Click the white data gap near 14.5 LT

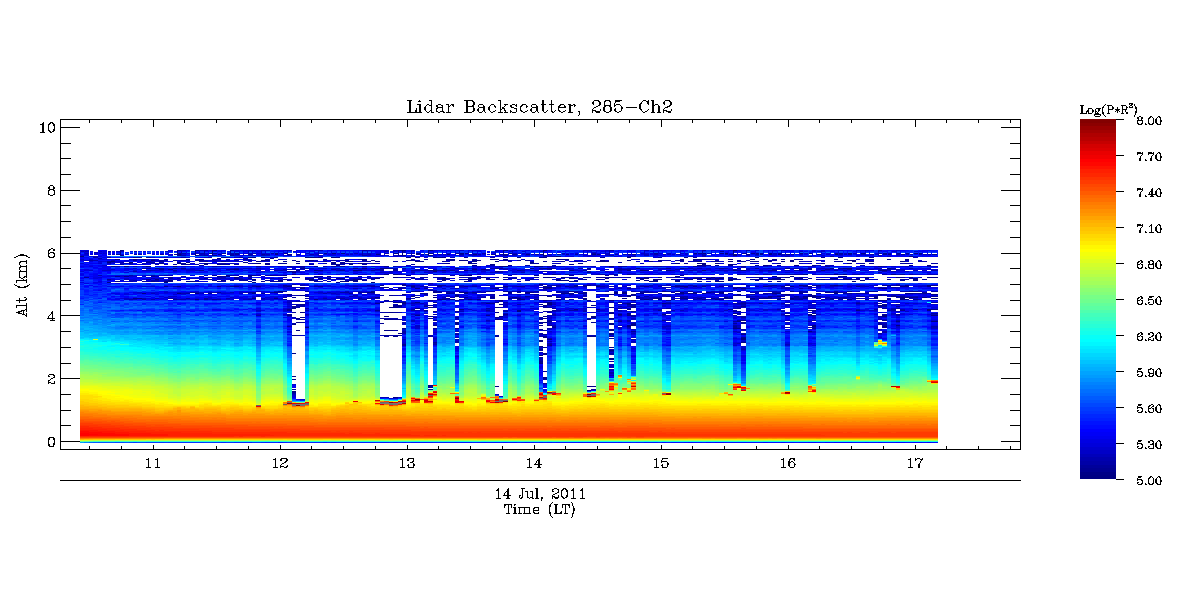coord(591,337)
